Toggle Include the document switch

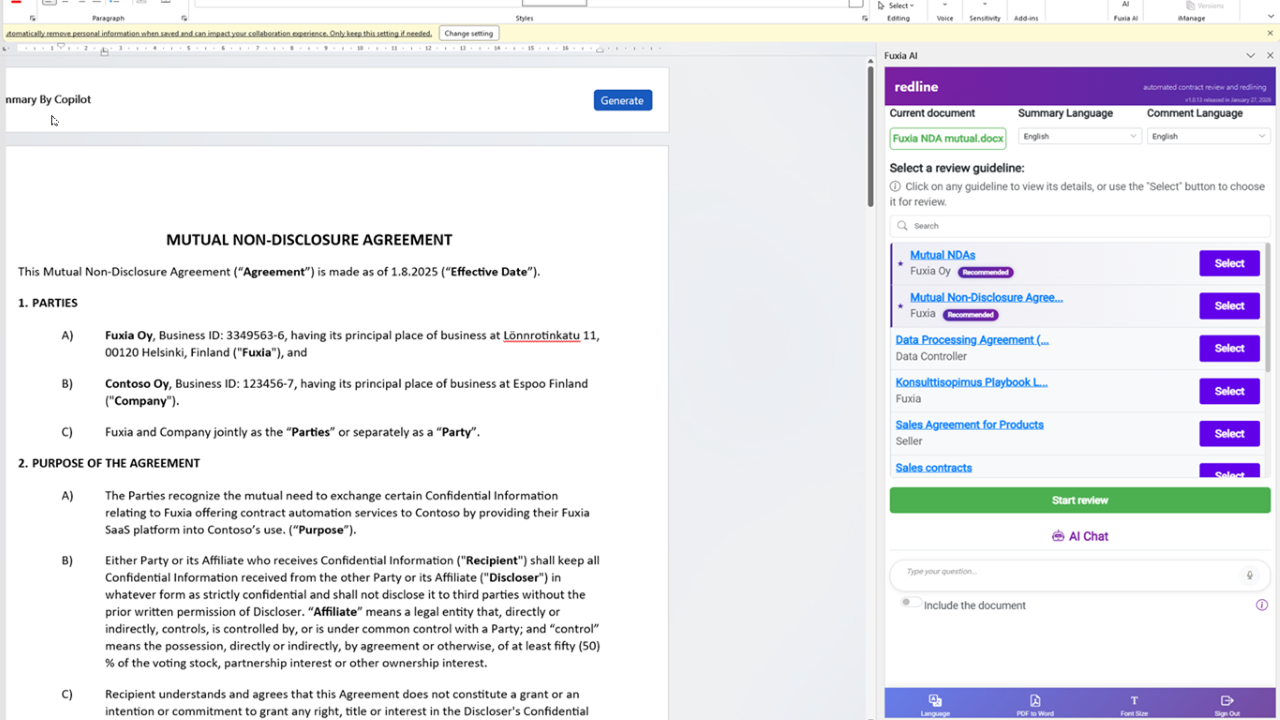coord(910,603)
